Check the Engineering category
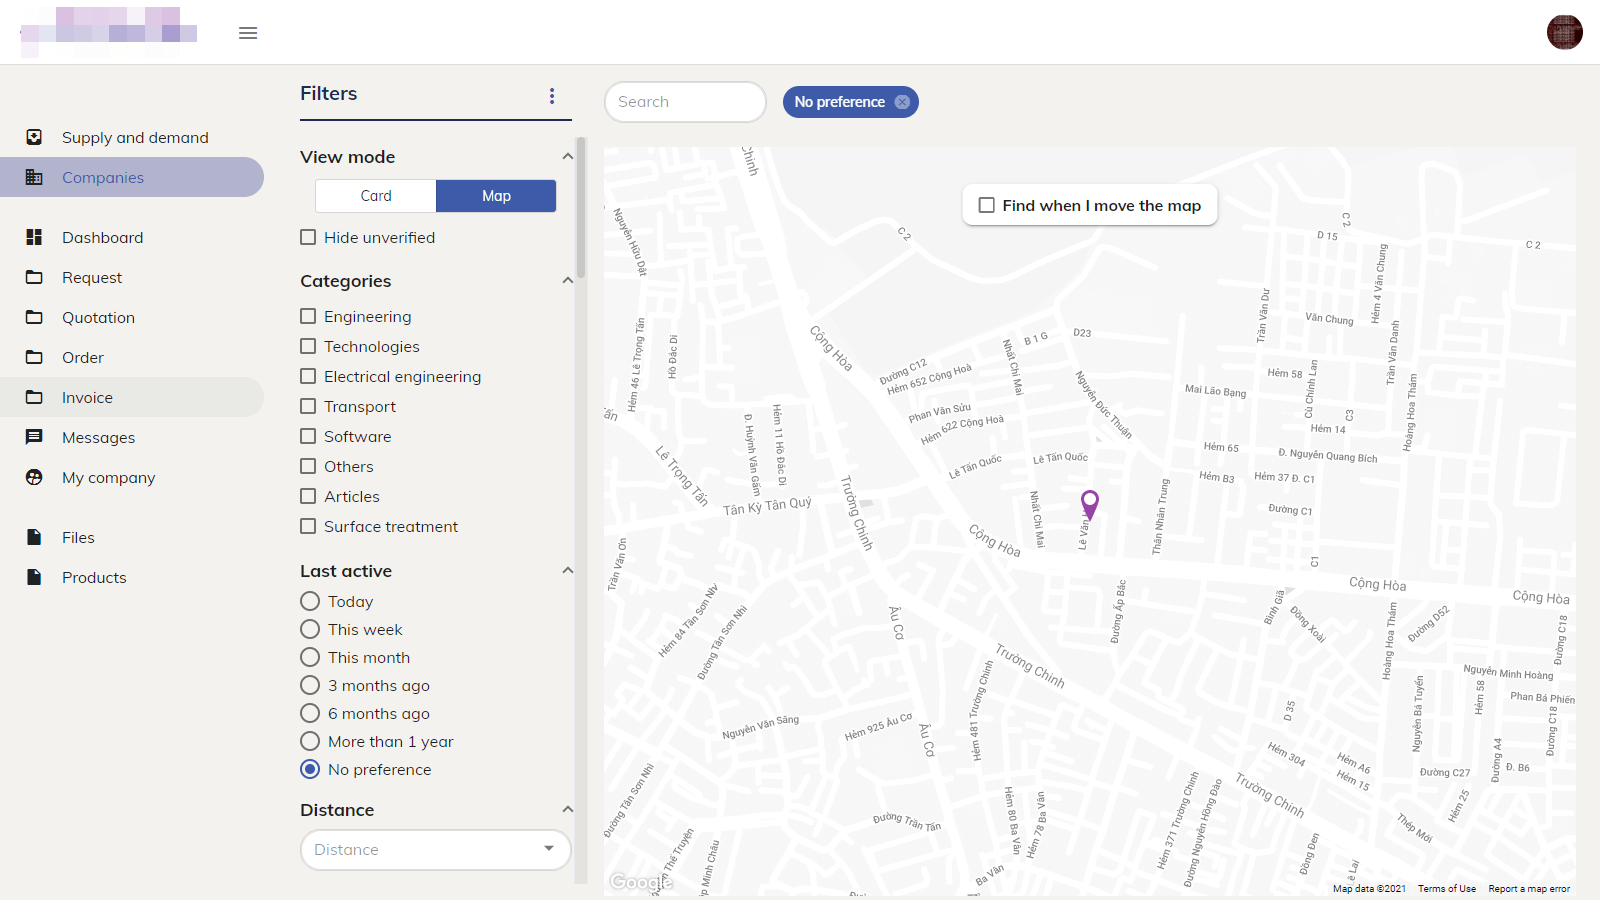 click(309, 316)
